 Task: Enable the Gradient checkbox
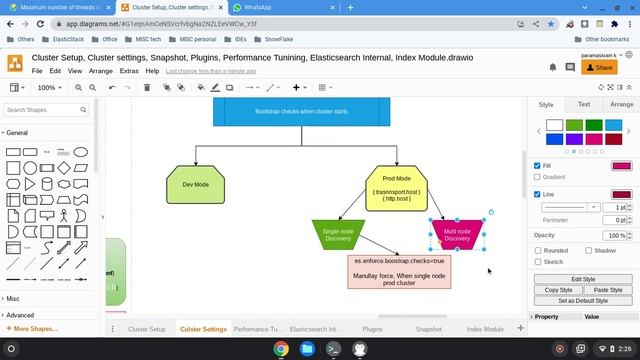pyautogui.click(x=537, y=177)
